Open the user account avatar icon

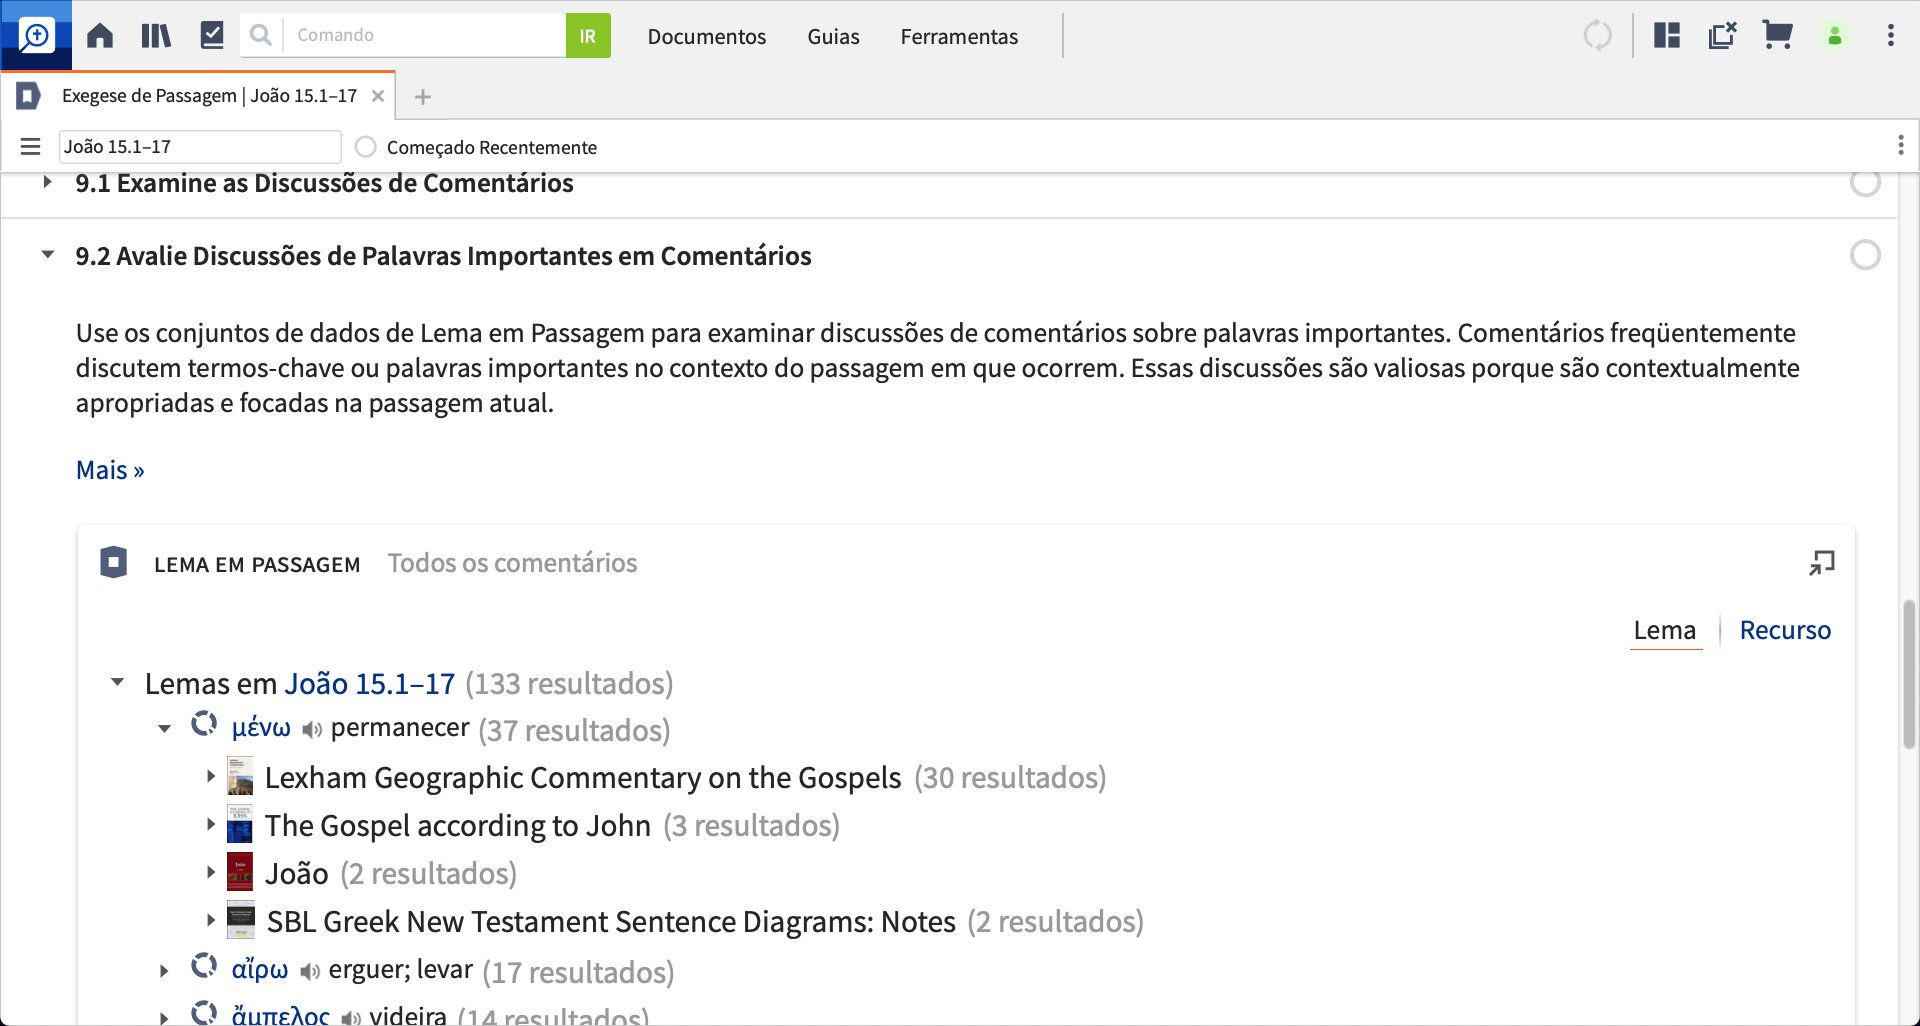point(1835,36)
